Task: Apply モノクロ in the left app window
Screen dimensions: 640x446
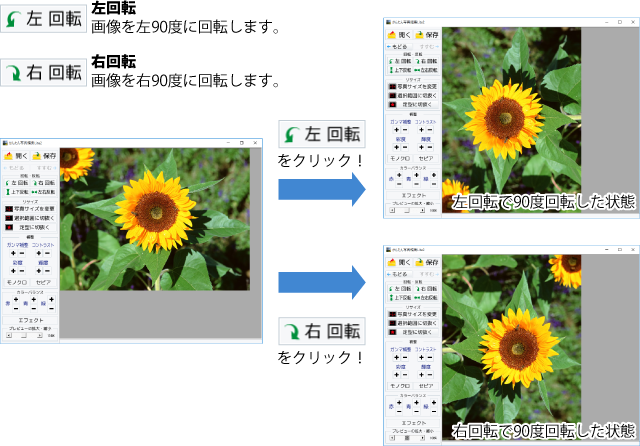Action: coord(18,283)
